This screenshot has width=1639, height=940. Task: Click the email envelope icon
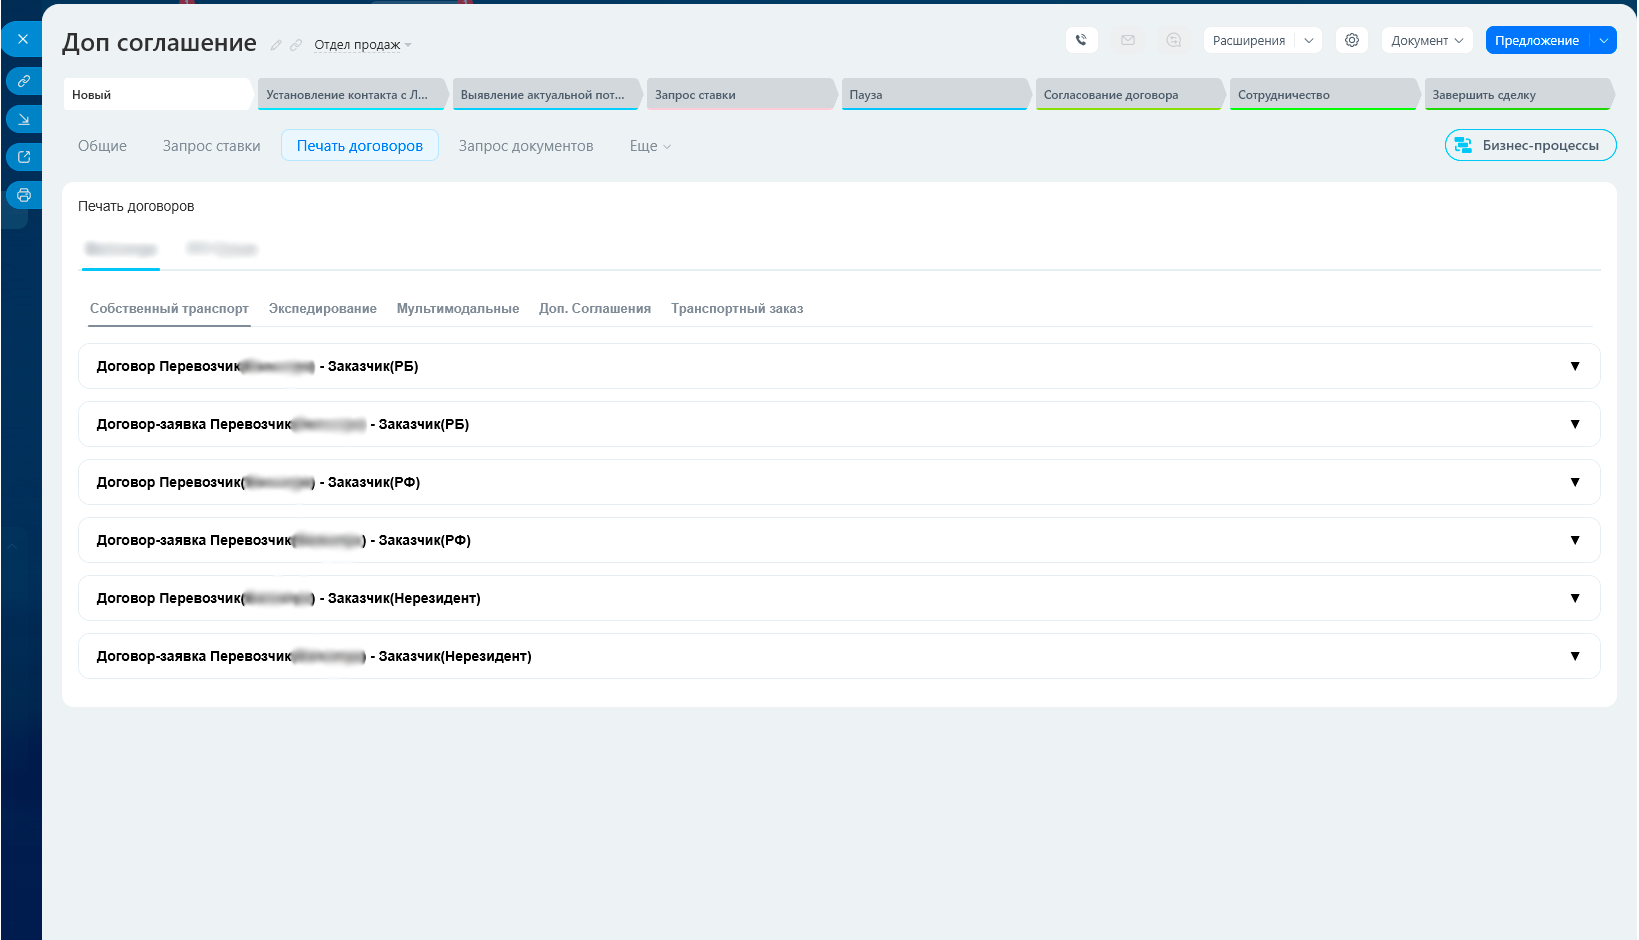tap(1128, 40)
